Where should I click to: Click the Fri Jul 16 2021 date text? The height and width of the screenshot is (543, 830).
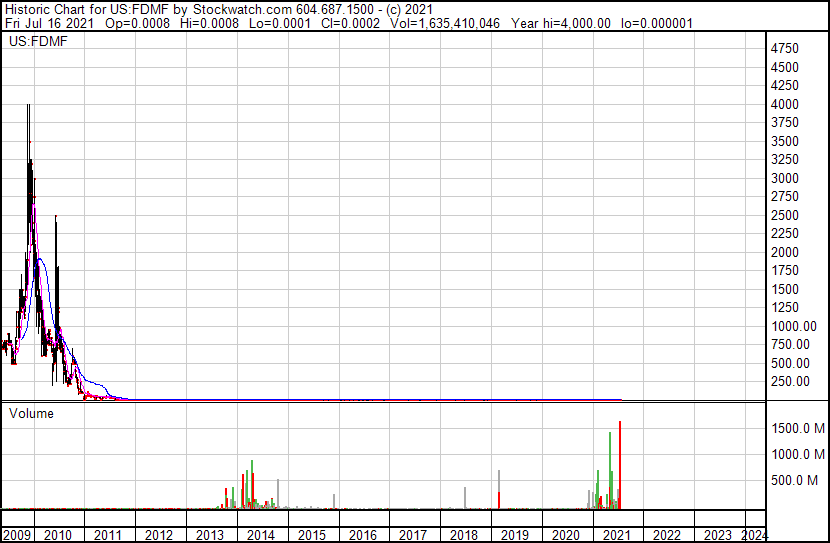[x=49, y=23]
